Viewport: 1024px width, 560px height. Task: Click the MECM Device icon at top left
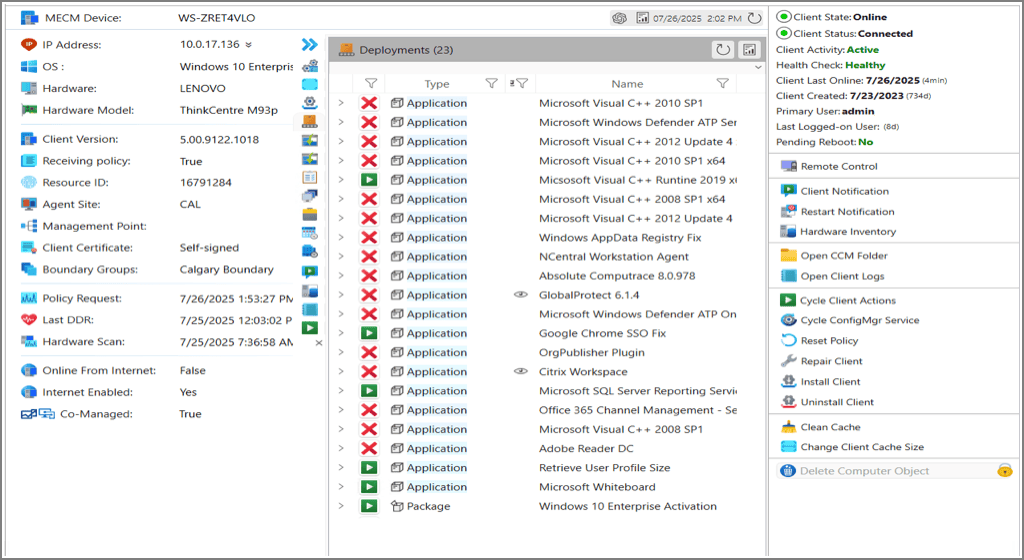coord(29,18)
